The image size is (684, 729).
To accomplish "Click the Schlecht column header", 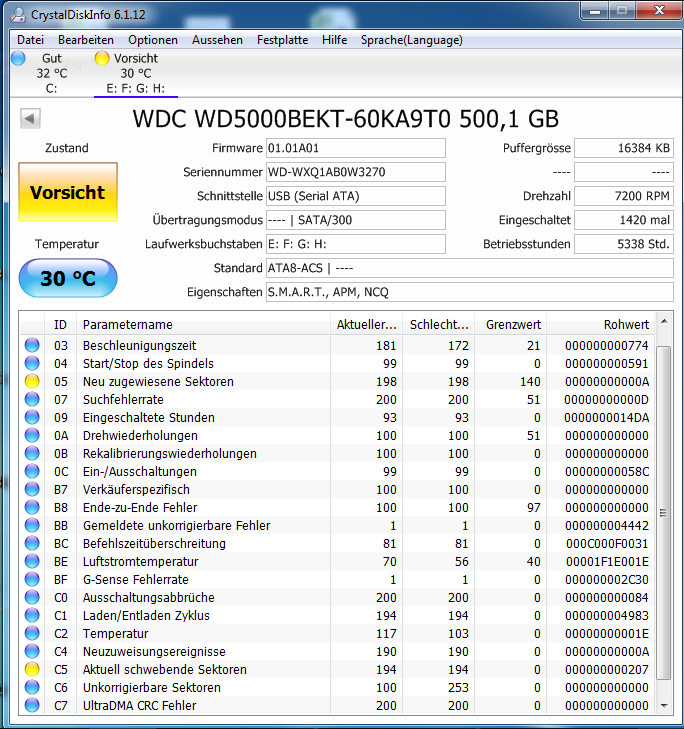I will point(438,325).
